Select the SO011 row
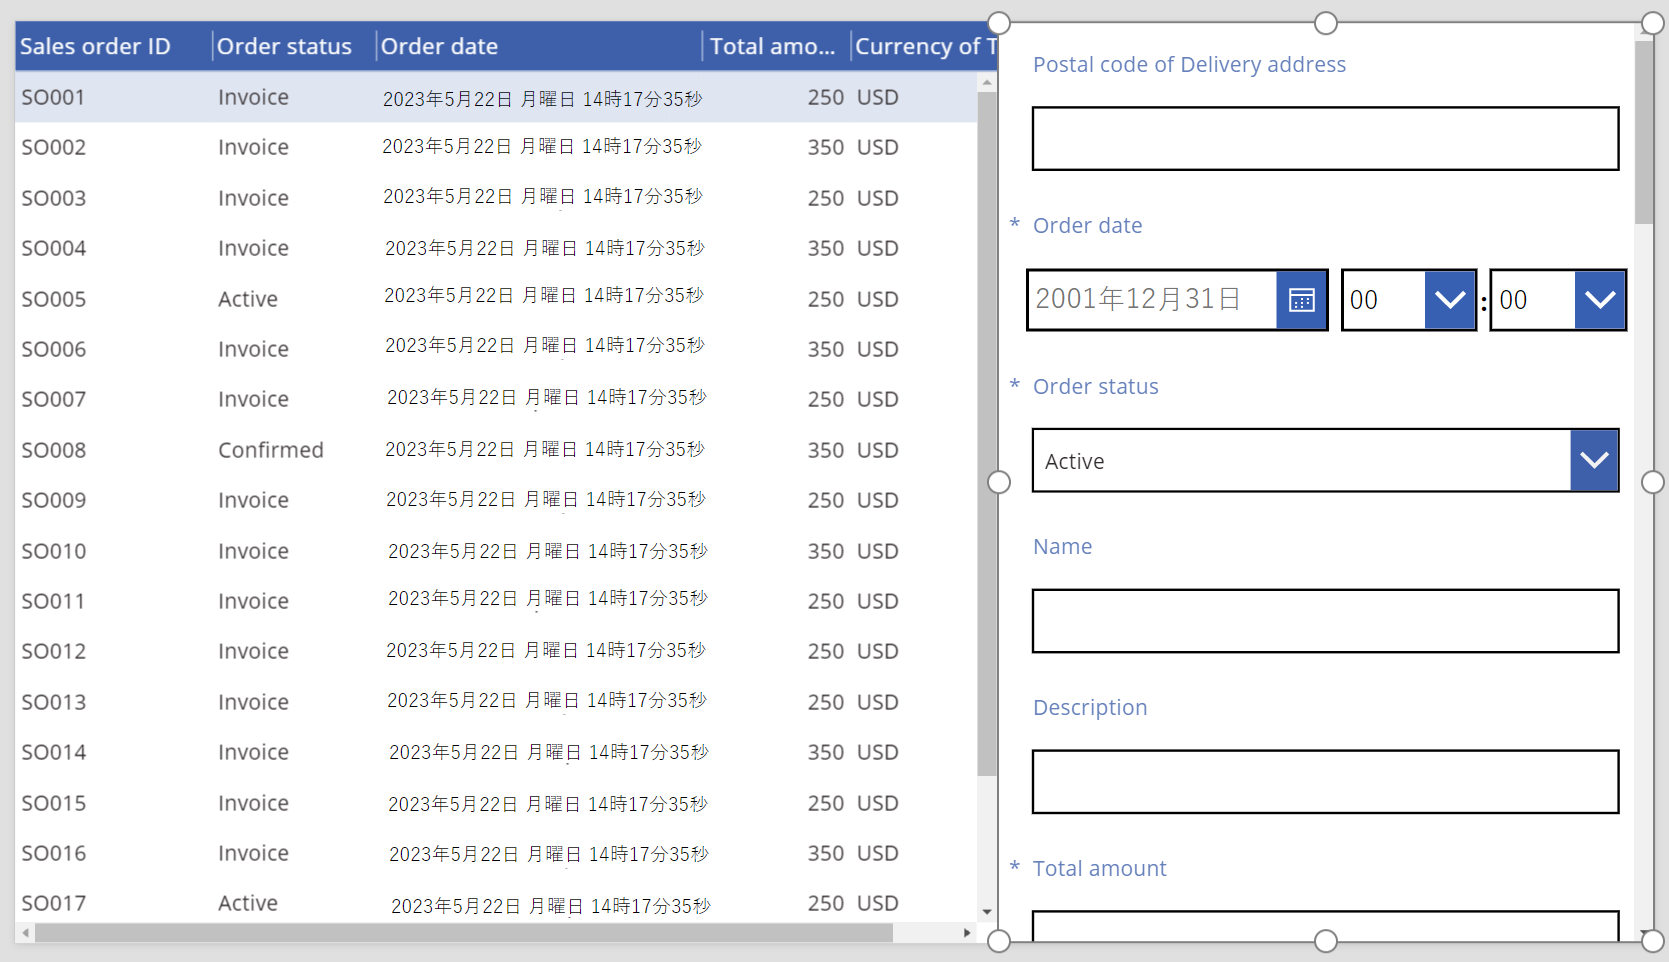 (x=496, y=601)
